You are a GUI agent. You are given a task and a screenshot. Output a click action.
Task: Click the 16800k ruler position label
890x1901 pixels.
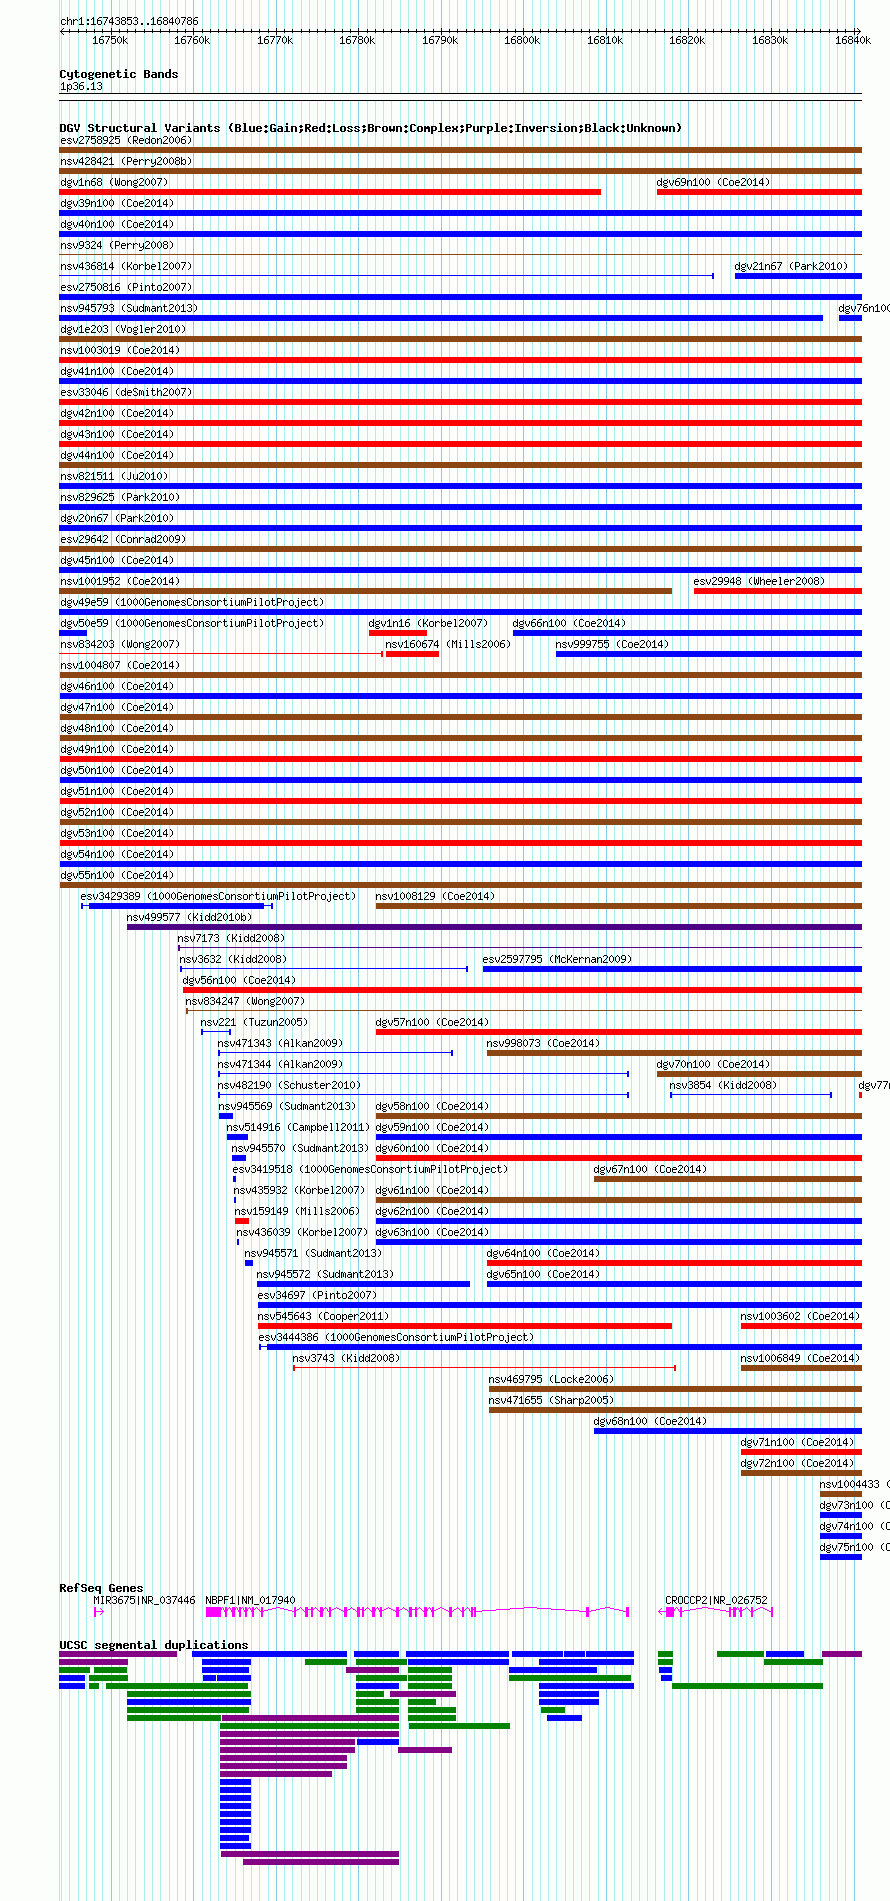[x=521, y=40]
